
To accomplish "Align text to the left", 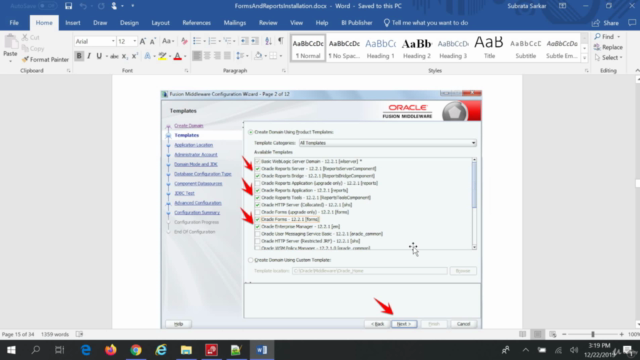I will (197, 56).
